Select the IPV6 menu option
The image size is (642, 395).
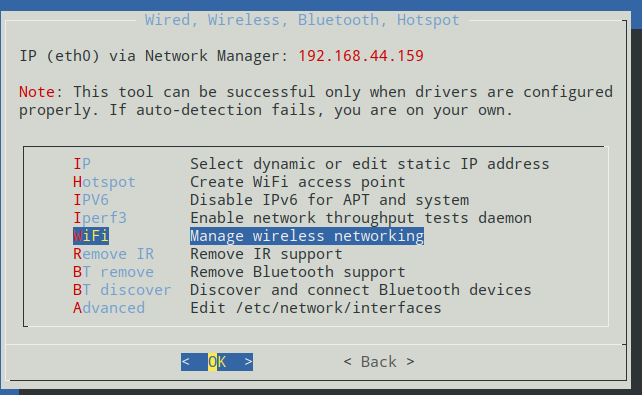91,200
